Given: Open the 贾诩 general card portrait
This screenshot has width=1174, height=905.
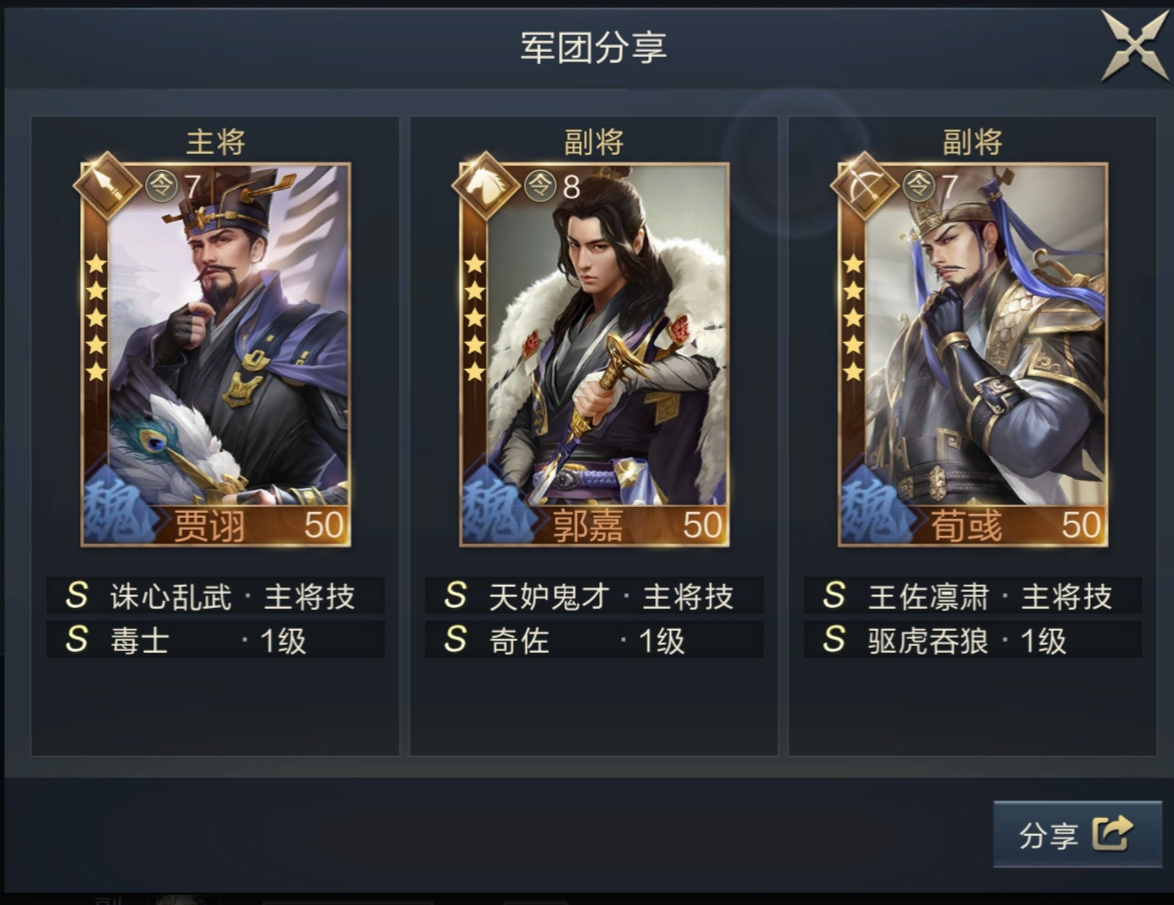Looking at the screenshot, I should pos(216,354).
